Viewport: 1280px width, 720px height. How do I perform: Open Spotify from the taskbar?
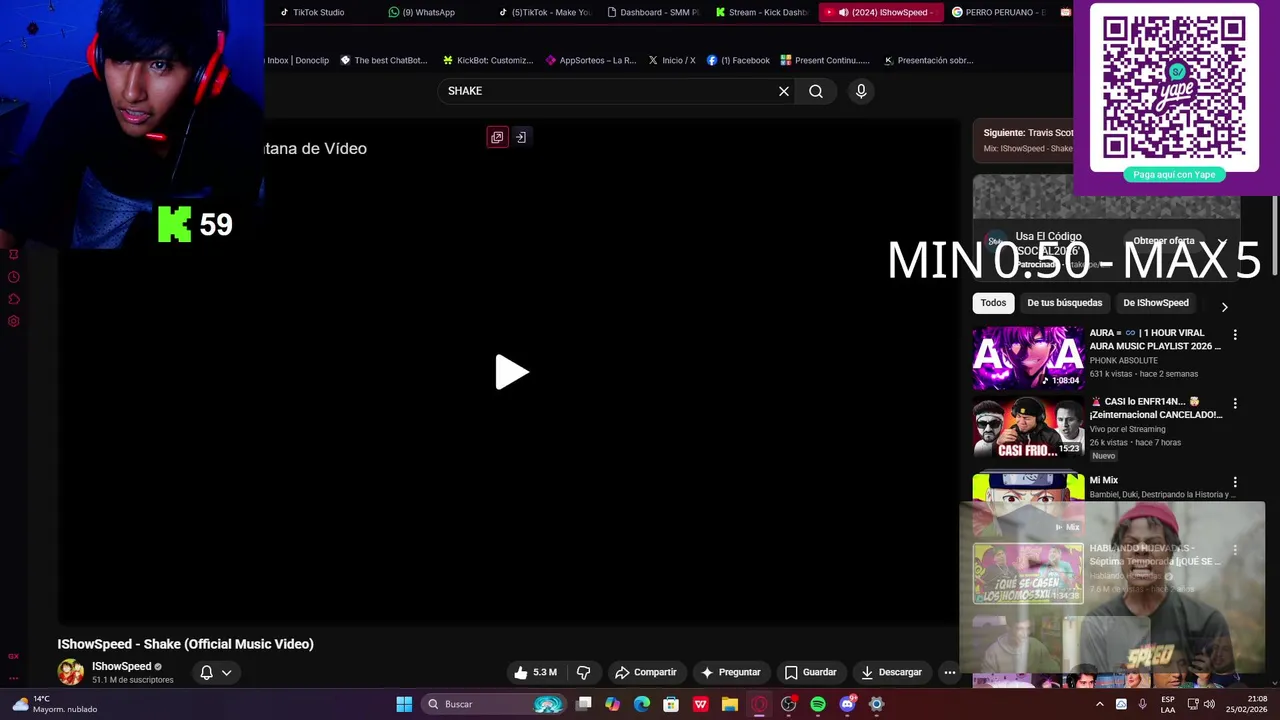coord(818,704)
